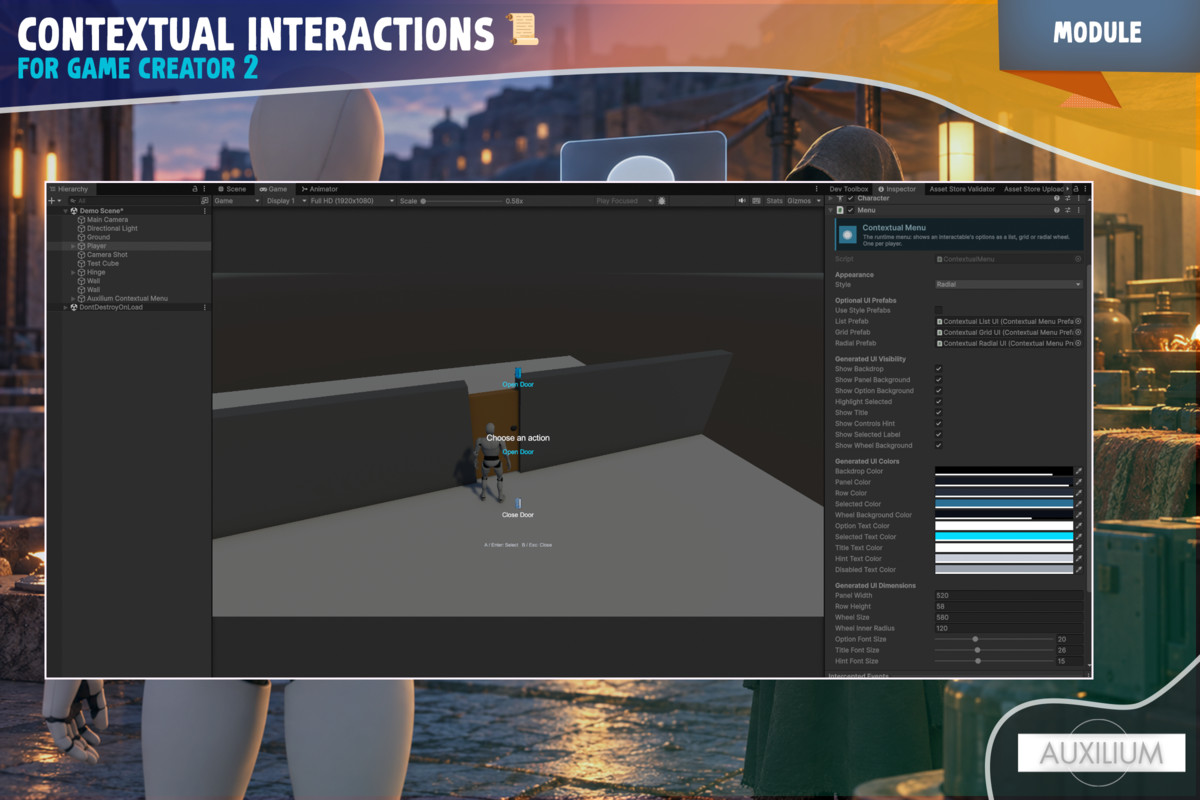Expand the Player object in Hierarchy

[x=73, y=246]
